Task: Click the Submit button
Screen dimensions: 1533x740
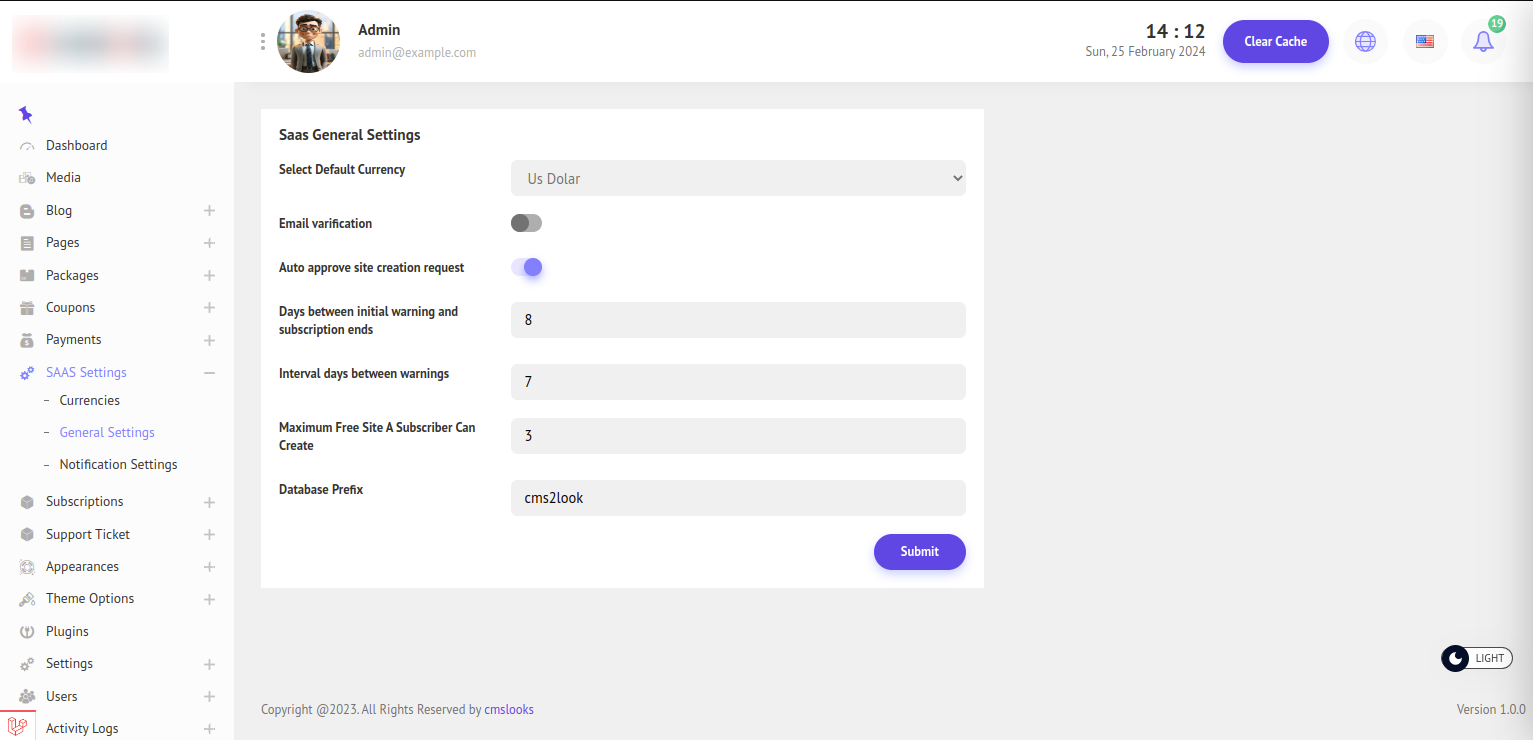Action: pos(919,552)
